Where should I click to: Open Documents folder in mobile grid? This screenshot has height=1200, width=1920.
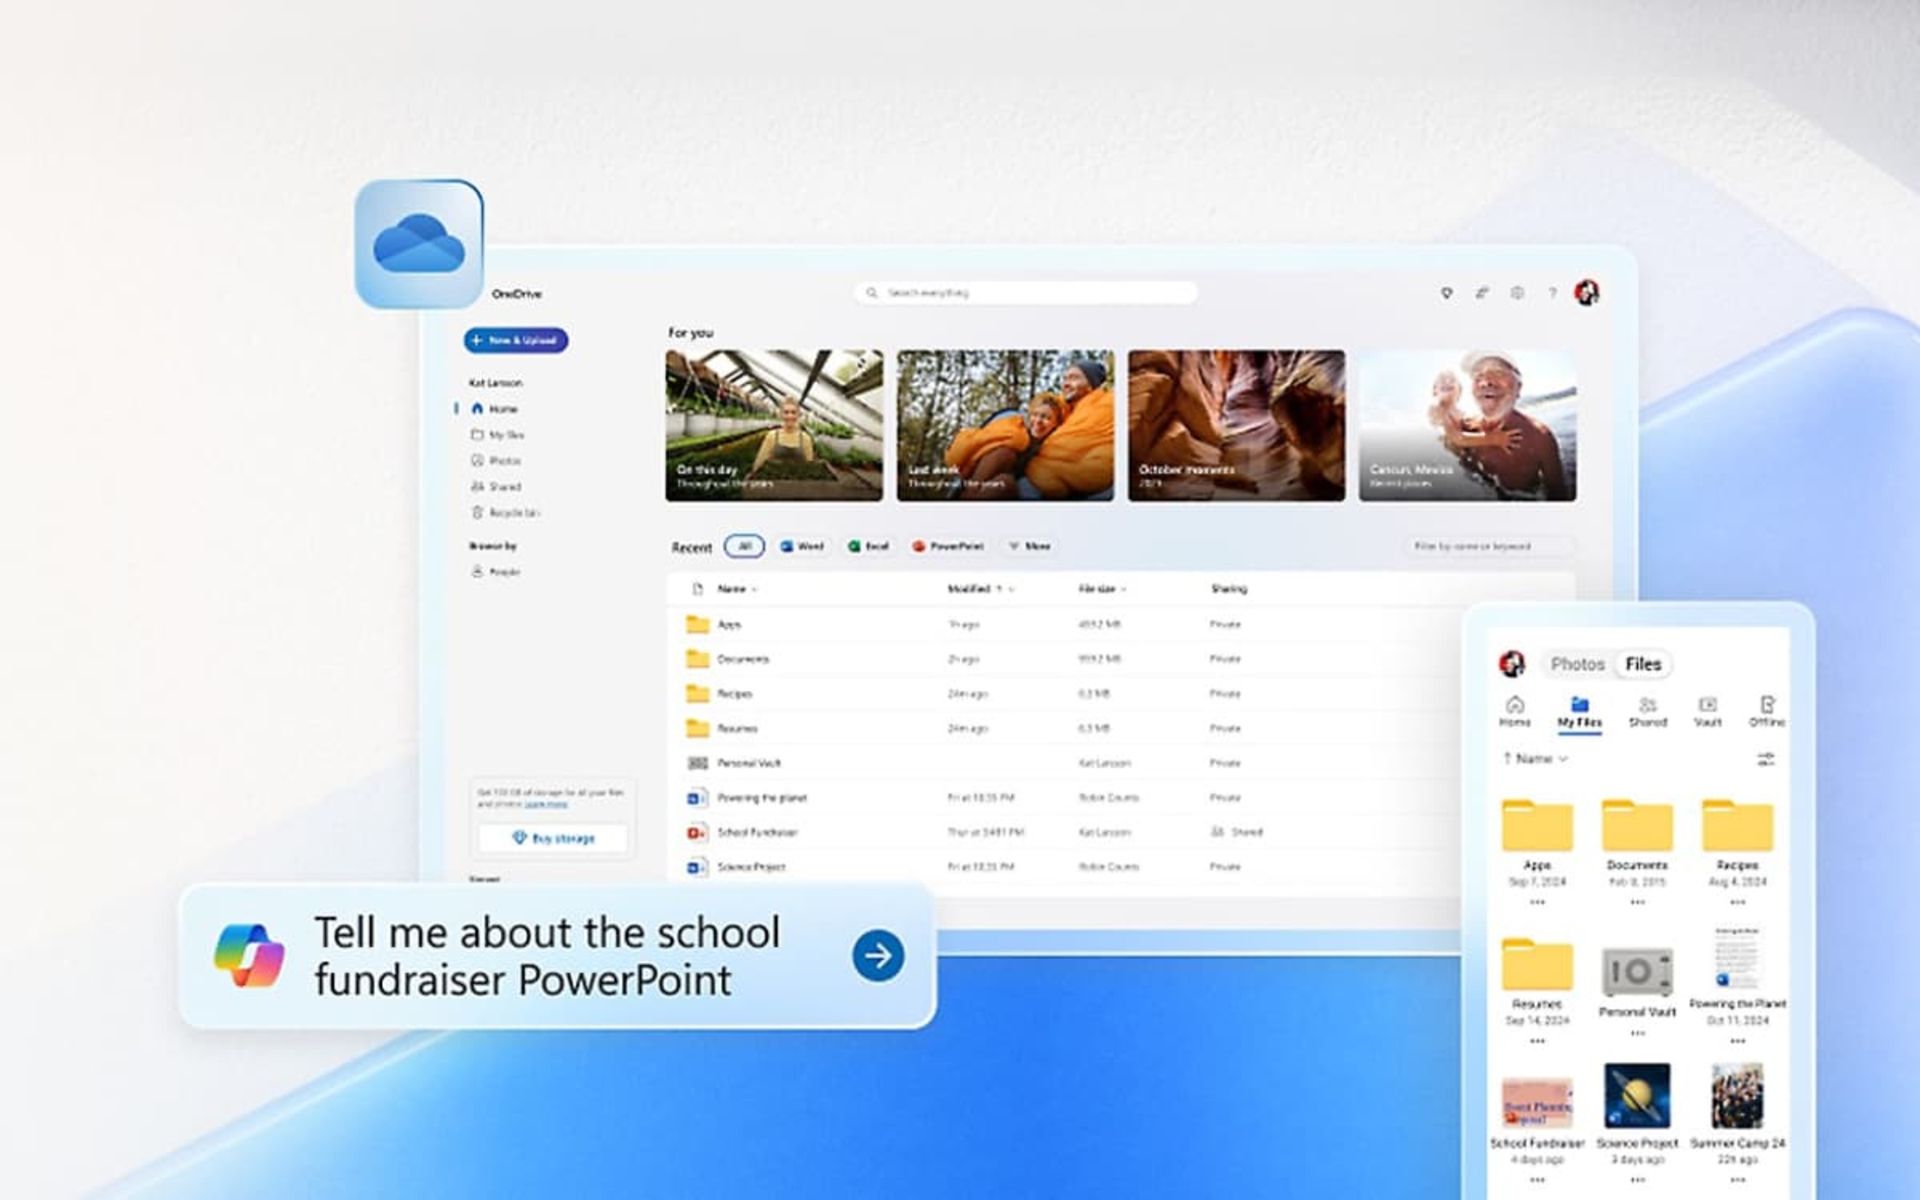pos(1637,824)
